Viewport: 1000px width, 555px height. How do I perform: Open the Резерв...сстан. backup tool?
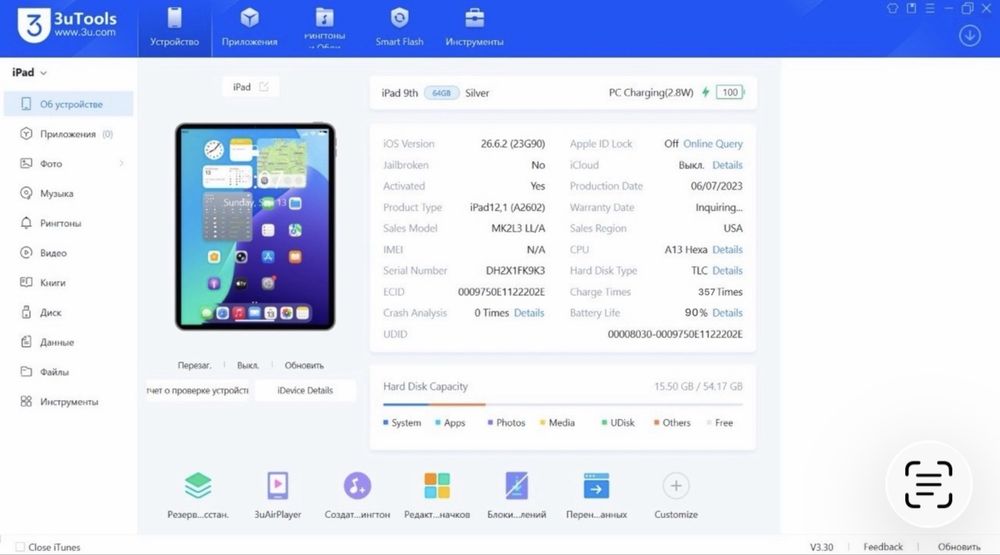point(198,495)
